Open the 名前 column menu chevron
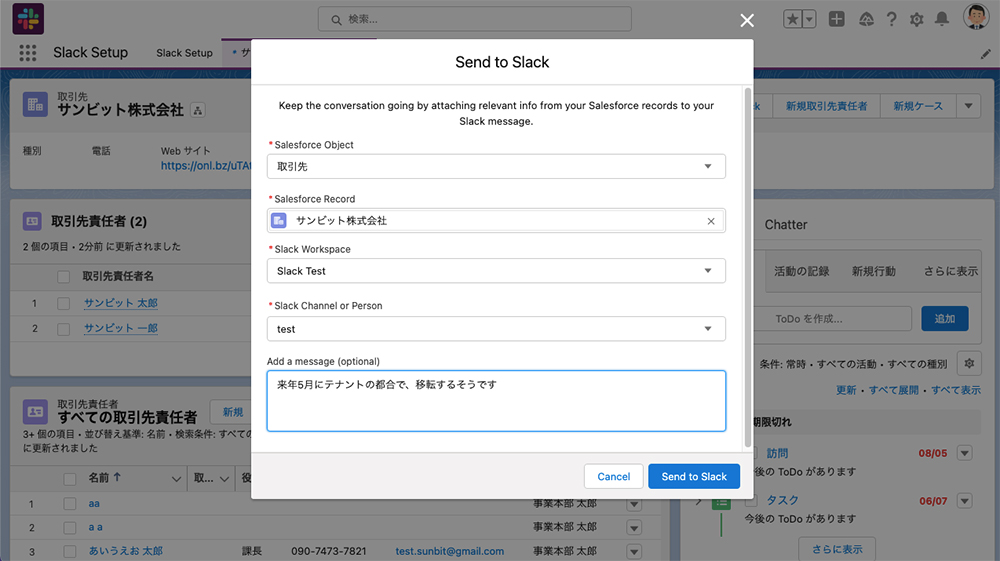 pyautogui.click(x=176, y=479)
